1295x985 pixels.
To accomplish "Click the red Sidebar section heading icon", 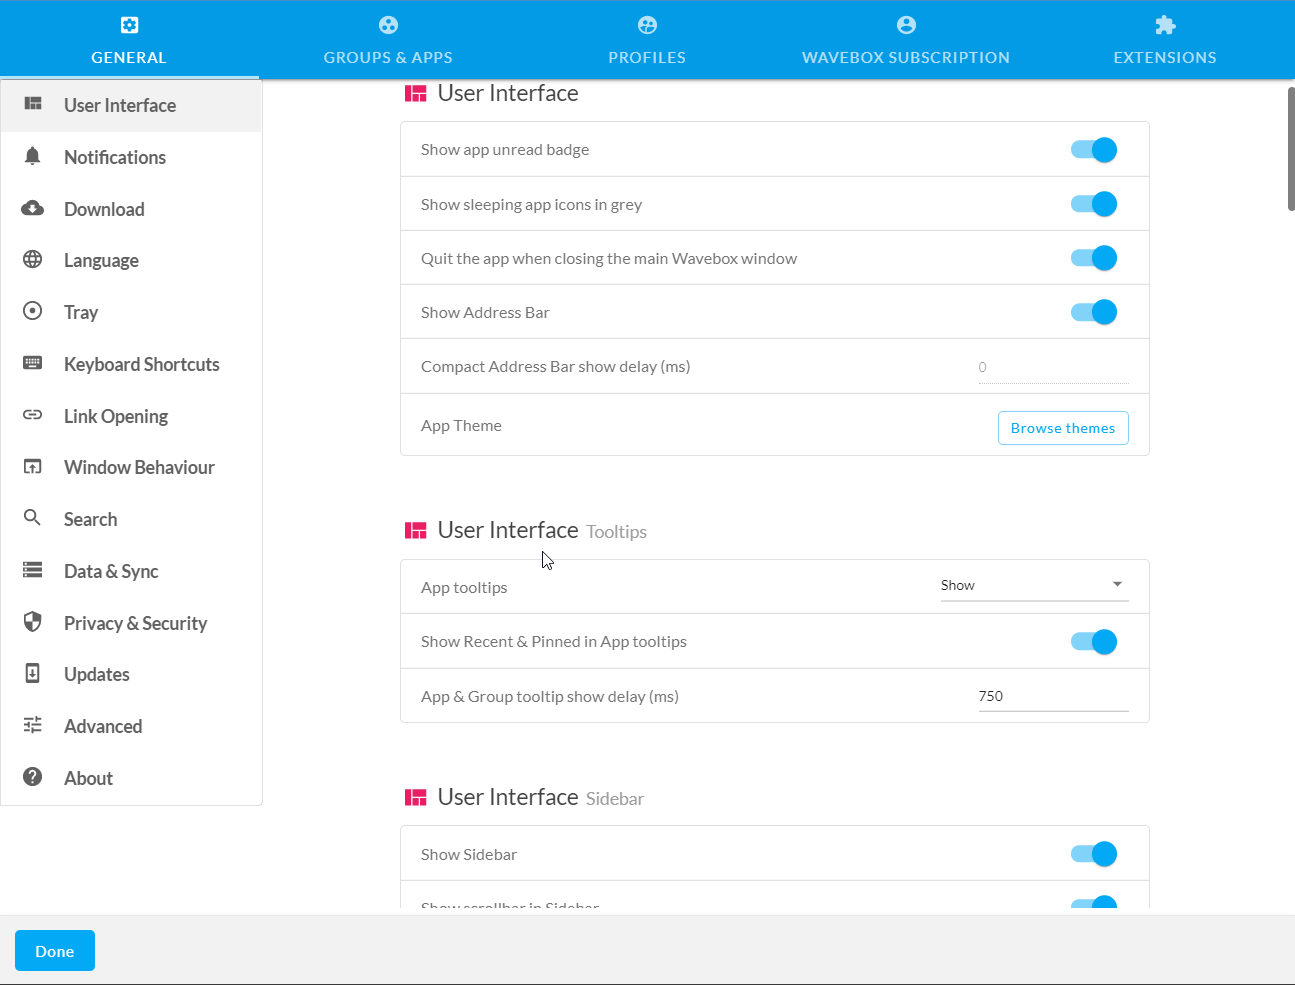I will (x=415, y=798).
